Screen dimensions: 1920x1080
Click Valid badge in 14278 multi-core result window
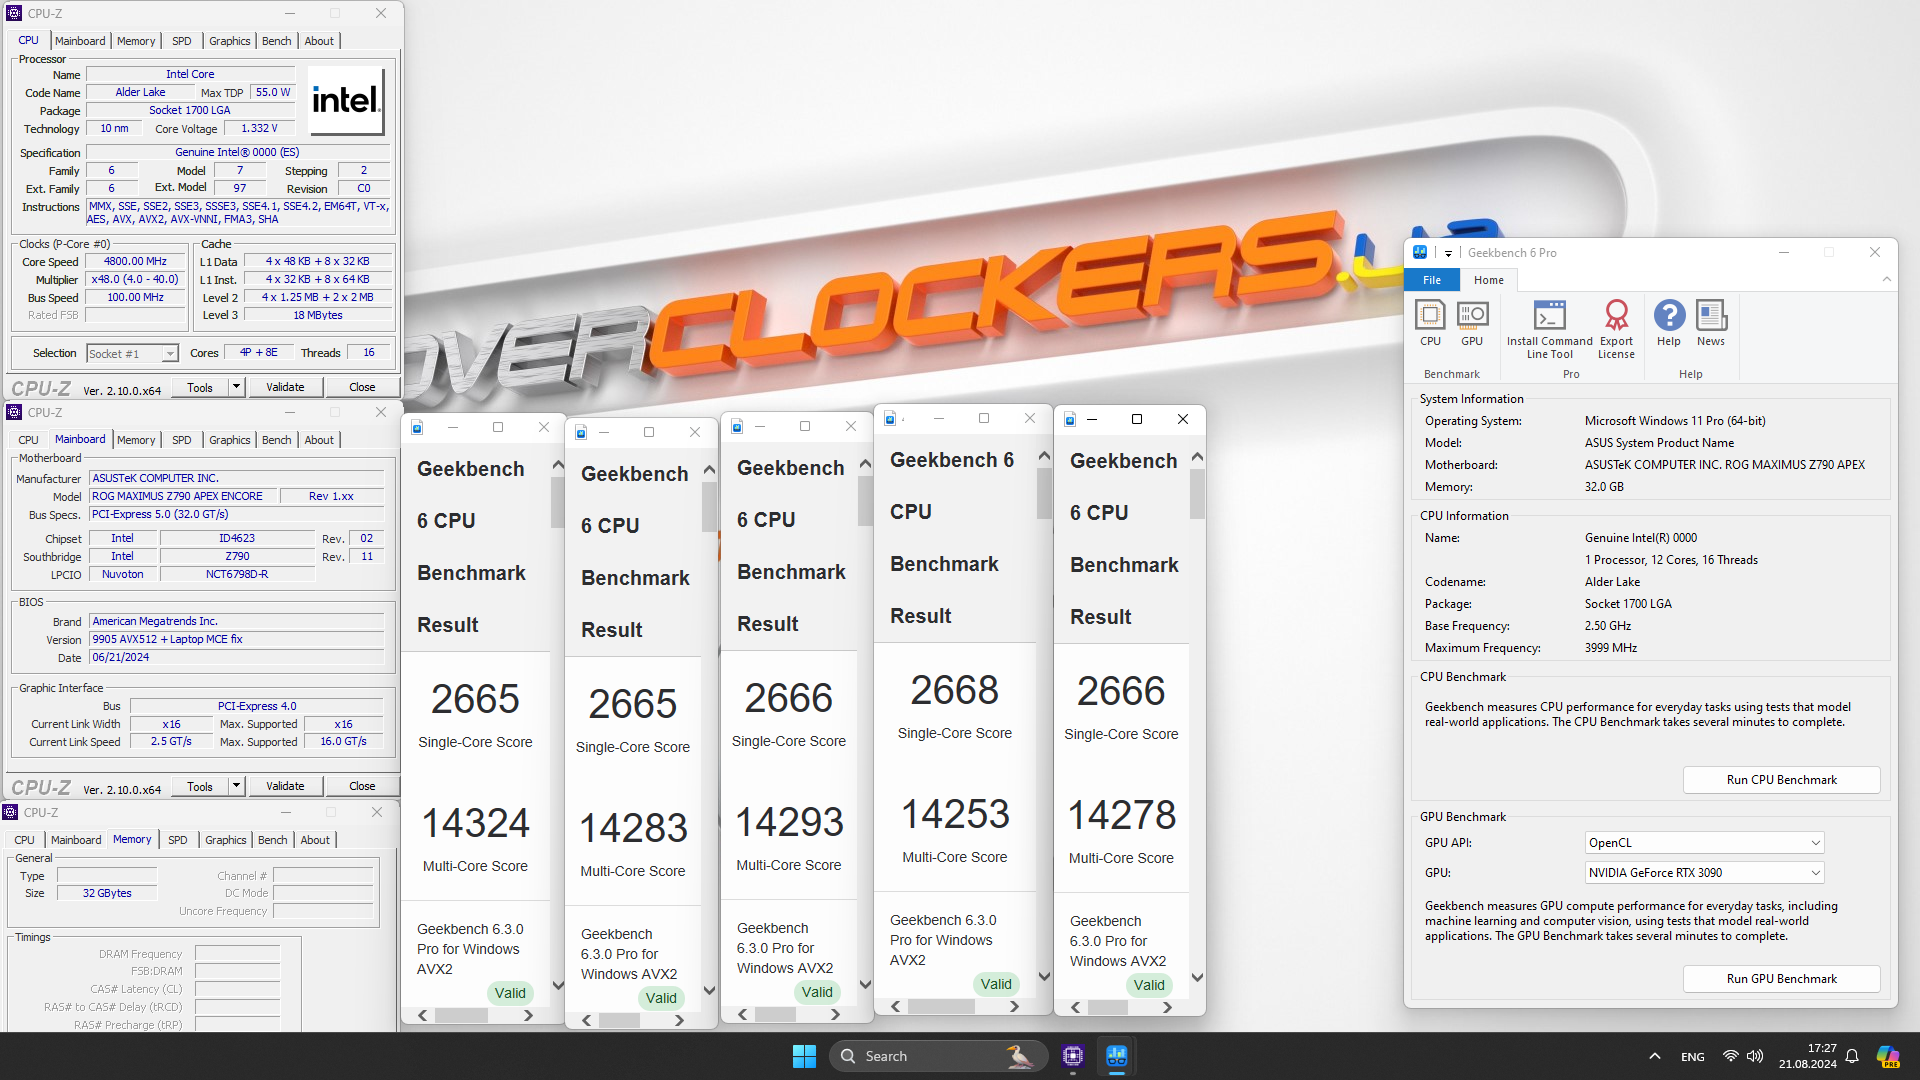(x=1148, y=985)
